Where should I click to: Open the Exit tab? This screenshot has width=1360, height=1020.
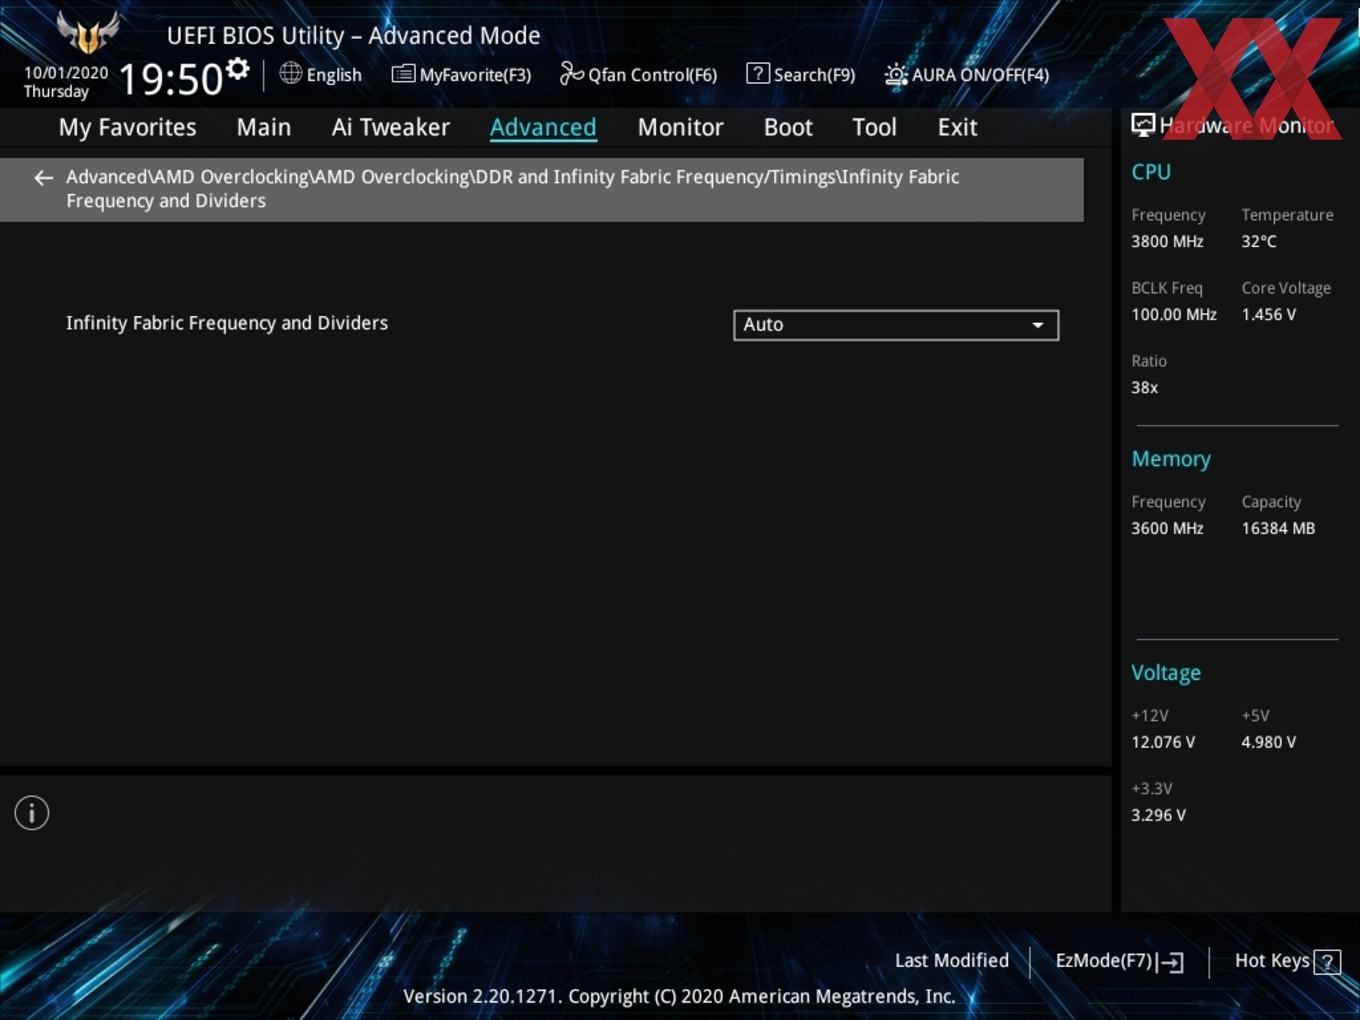(957, 127)
